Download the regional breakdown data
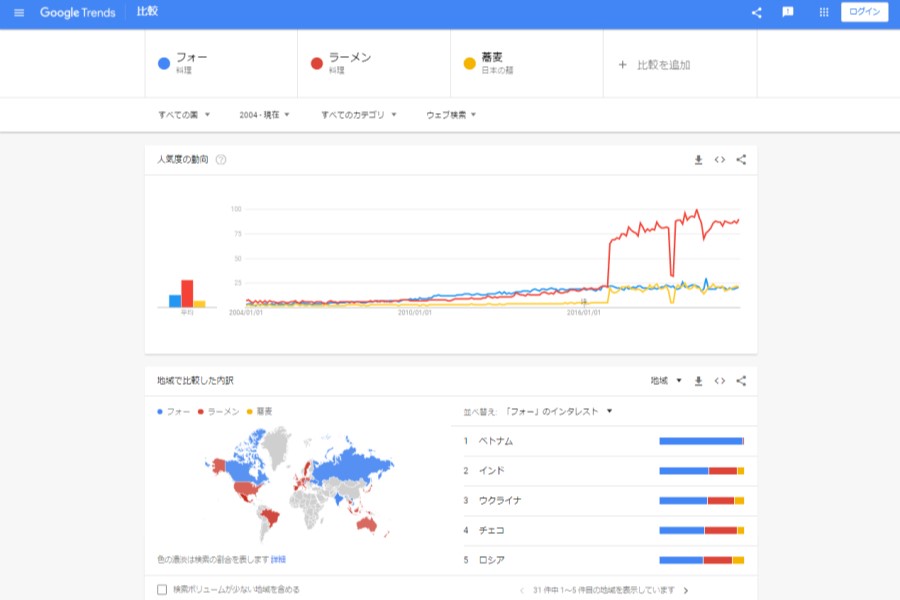The height and width of the screenshot is (600, 900). (x=699, y=381)
